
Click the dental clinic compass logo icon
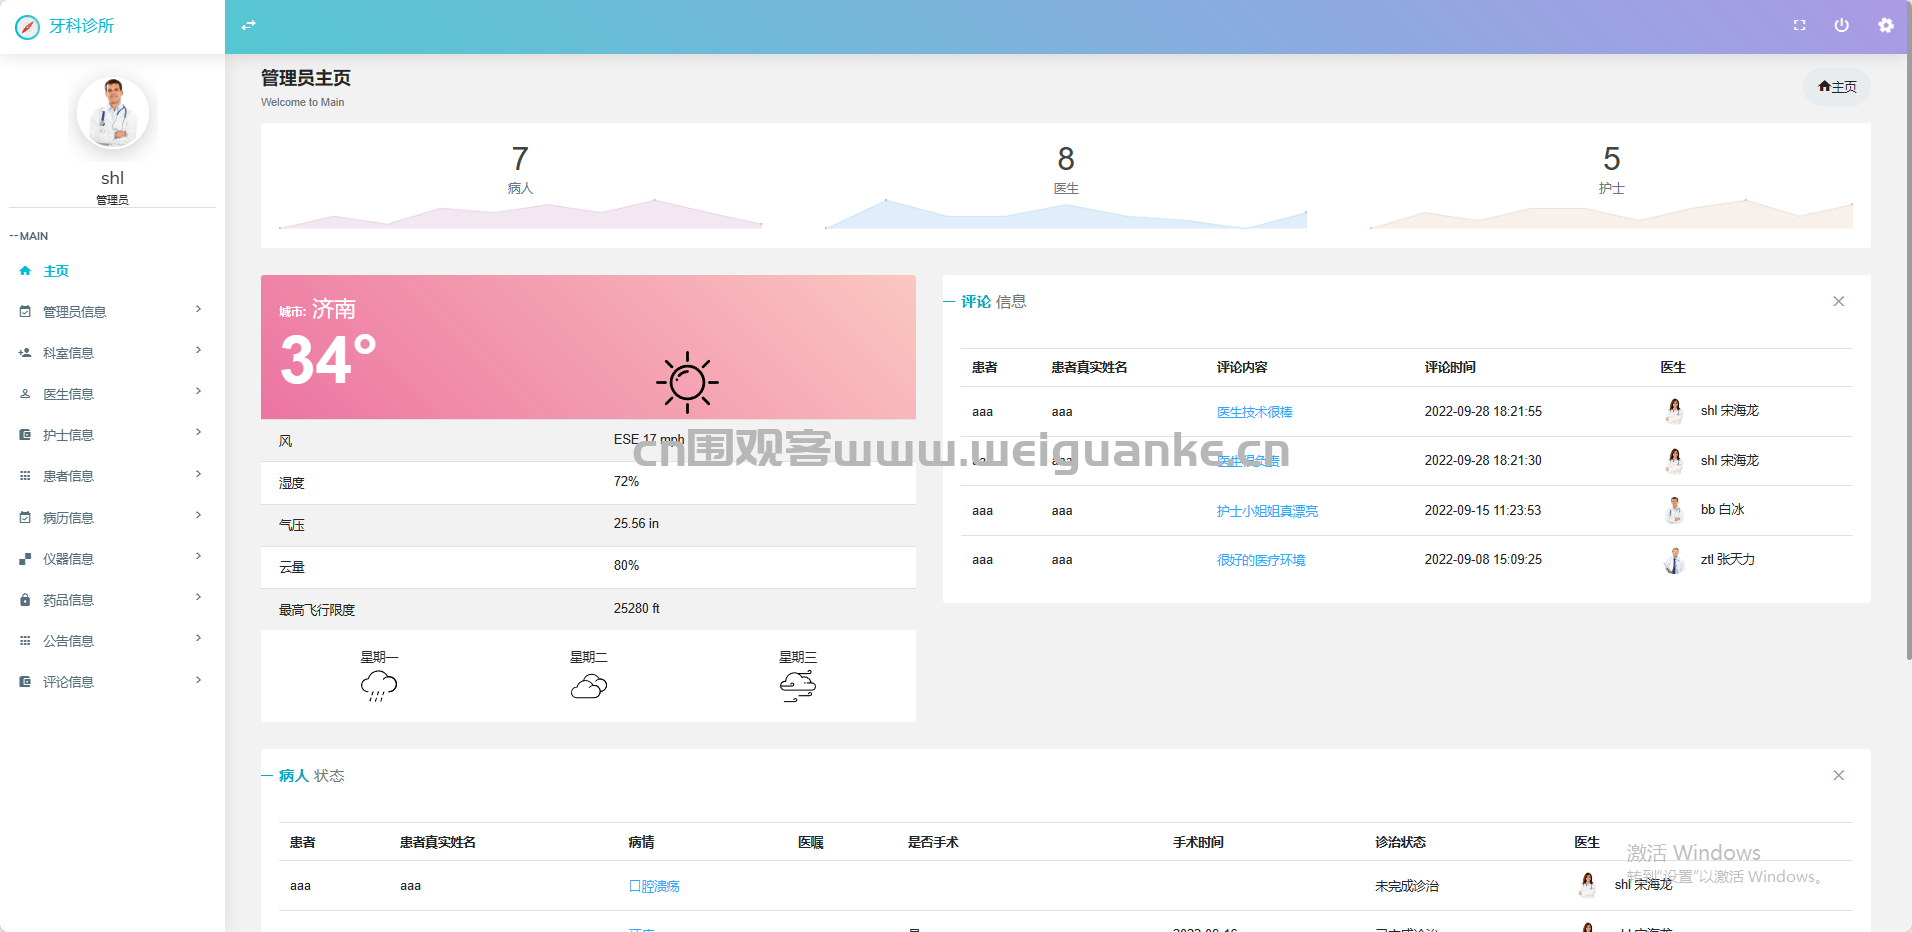click(28, 27)
